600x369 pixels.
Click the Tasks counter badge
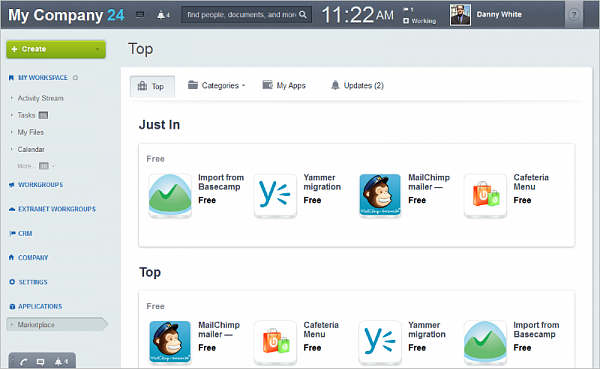(44, 115)
